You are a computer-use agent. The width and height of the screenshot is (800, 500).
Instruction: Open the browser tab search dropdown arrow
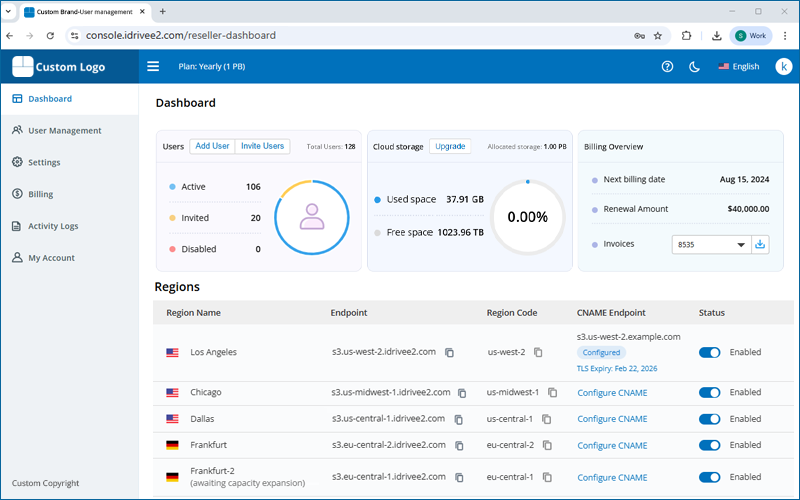tap(9, 11)
